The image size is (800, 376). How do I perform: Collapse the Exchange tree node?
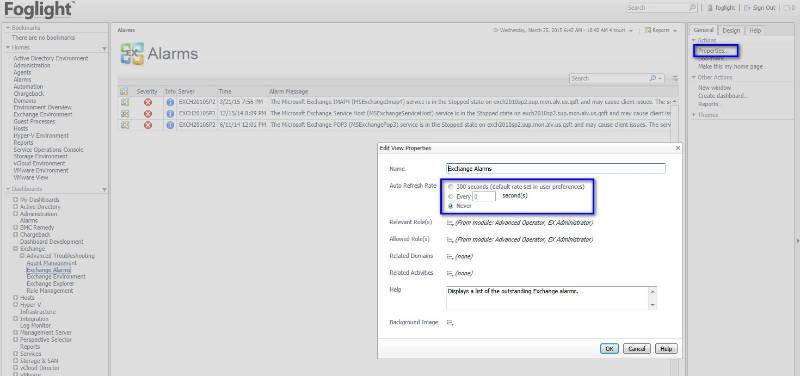(x=16, y=249)
